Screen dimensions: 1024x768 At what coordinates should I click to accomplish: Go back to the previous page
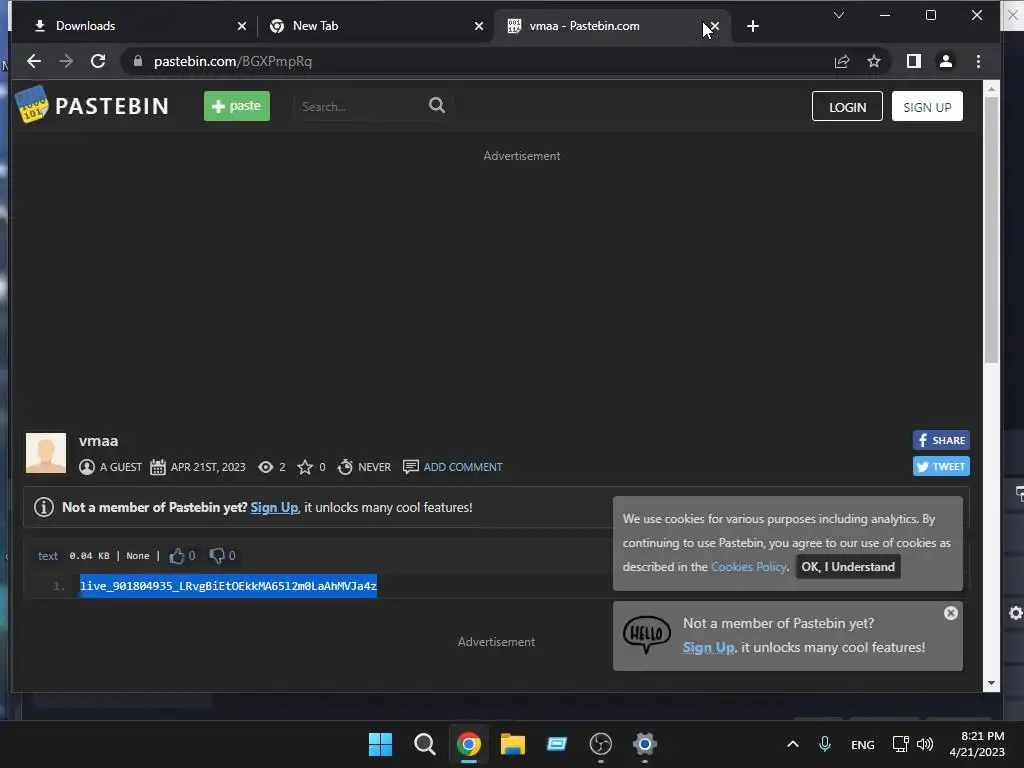(x=34, y=61)
